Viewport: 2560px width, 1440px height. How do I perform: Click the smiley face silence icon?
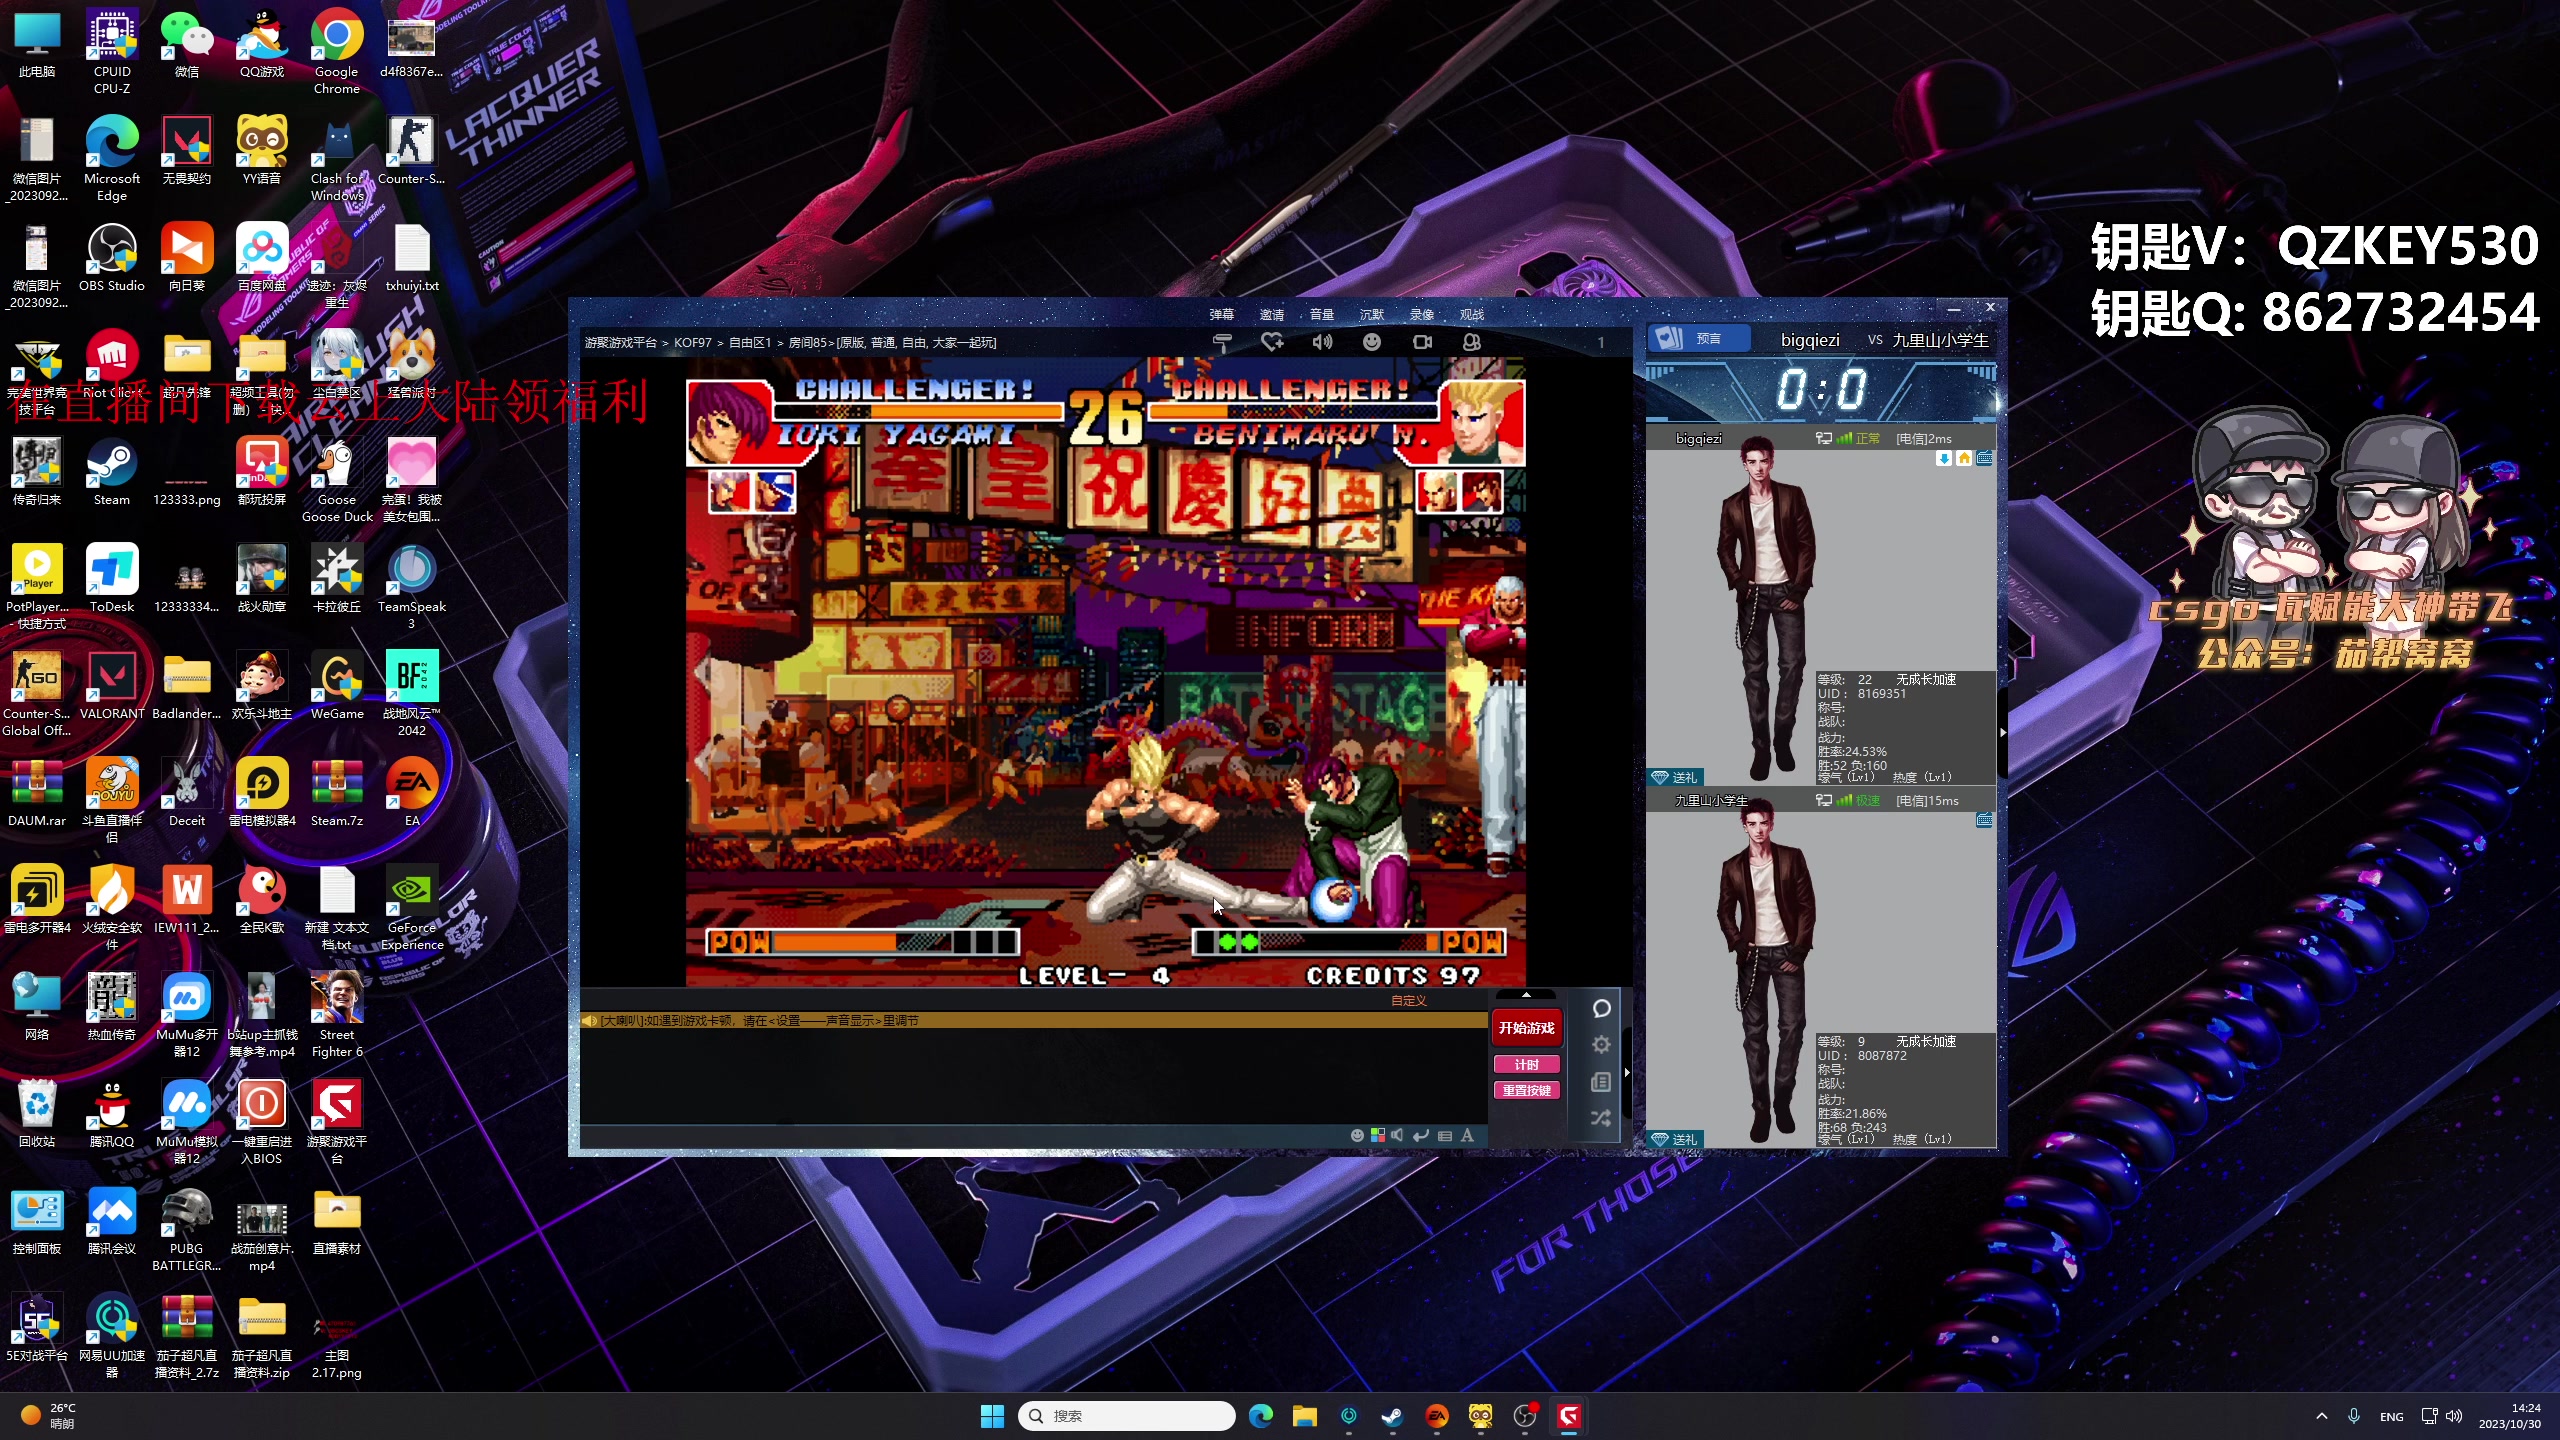pos(1372,342)
